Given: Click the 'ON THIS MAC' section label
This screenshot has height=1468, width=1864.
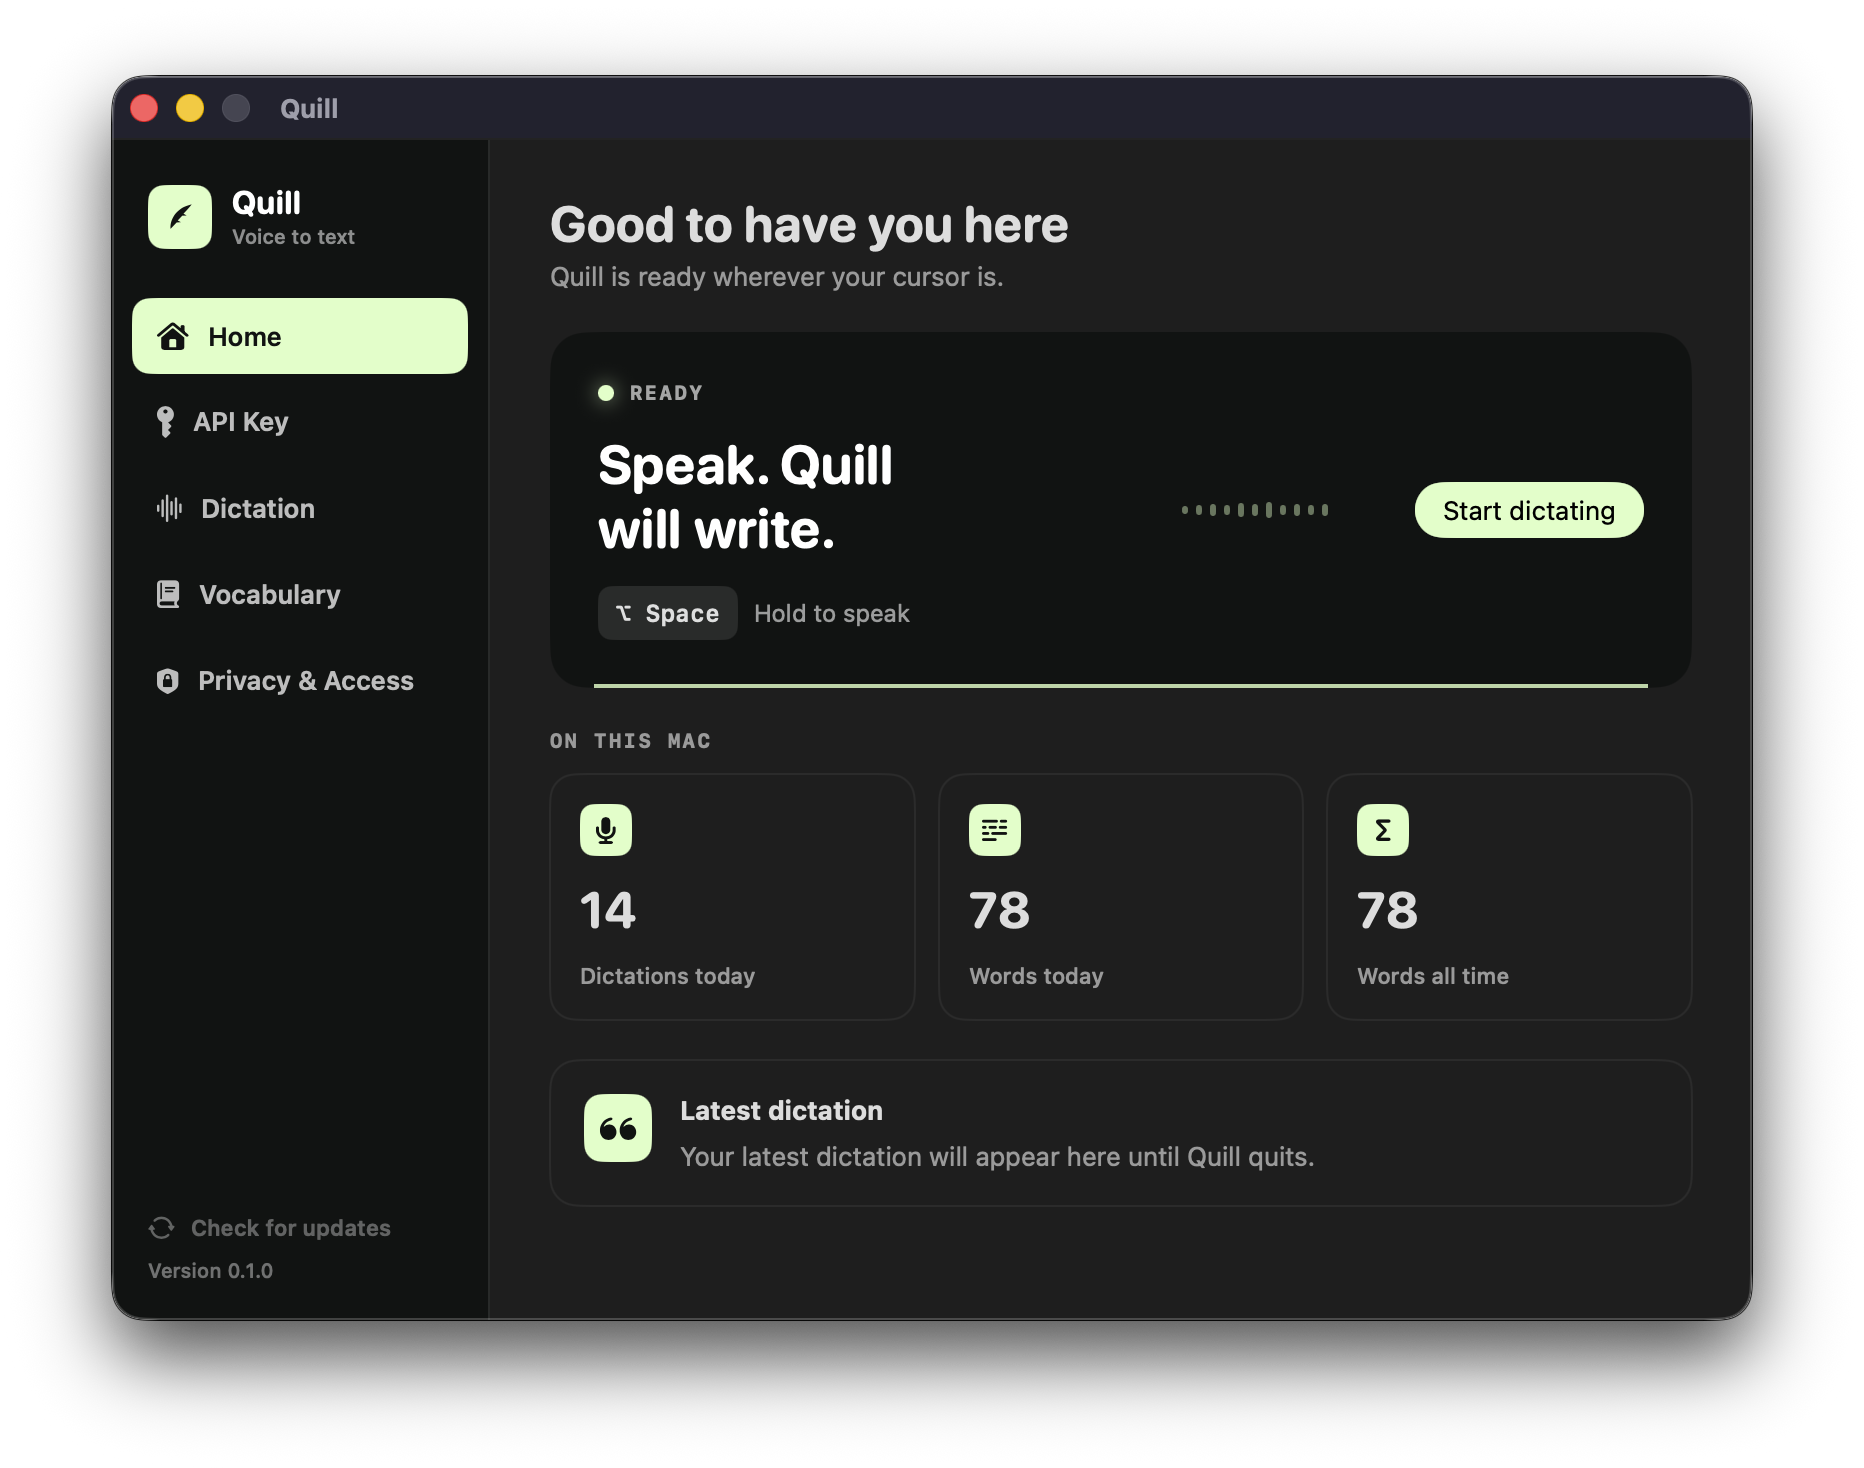Looking at the screenshot, I should coord(630,741).
